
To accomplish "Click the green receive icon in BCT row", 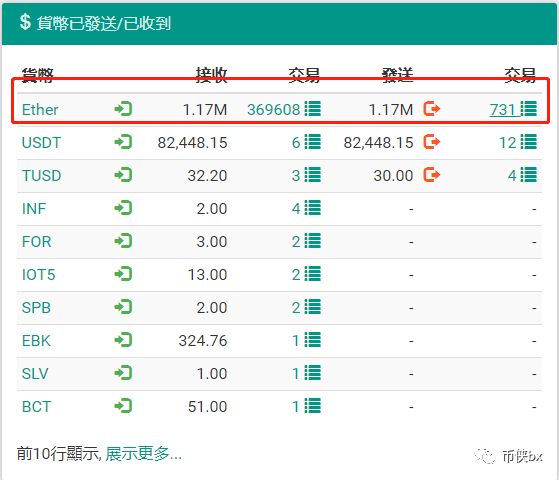I will click(123, 406).
